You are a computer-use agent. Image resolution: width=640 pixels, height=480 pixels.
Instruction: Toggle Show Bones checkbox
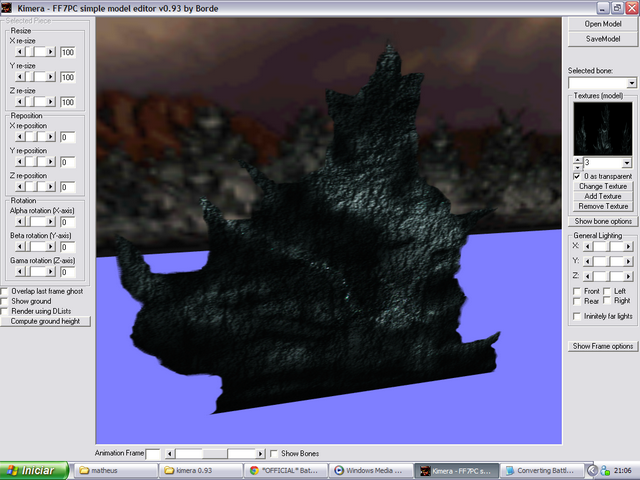point(273,453)
